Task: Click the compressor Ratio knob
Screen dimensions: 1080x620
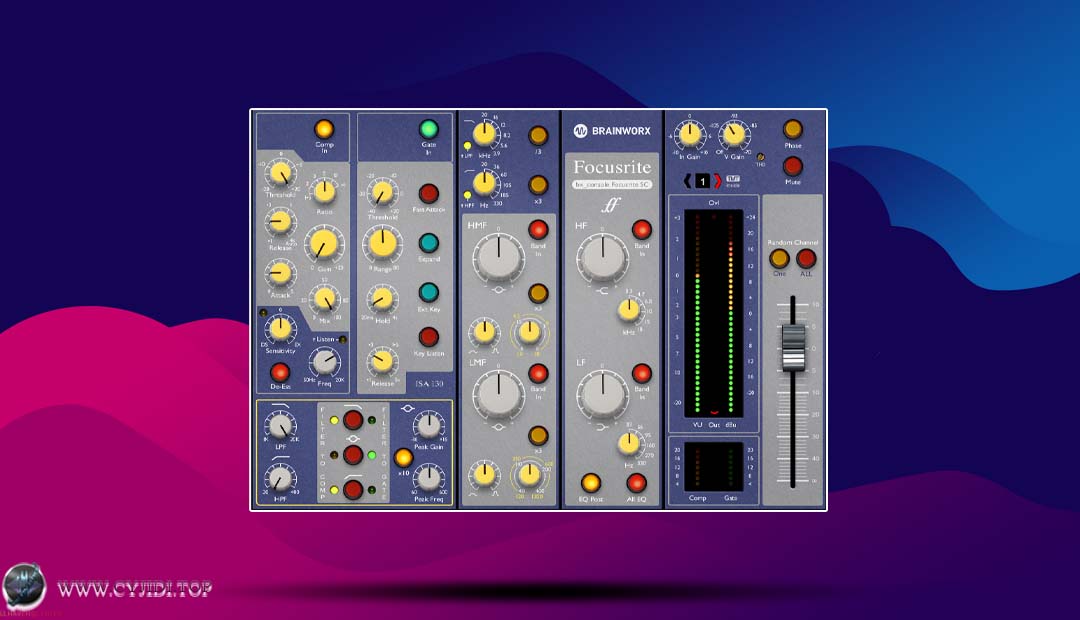Action: coord(324,192)
